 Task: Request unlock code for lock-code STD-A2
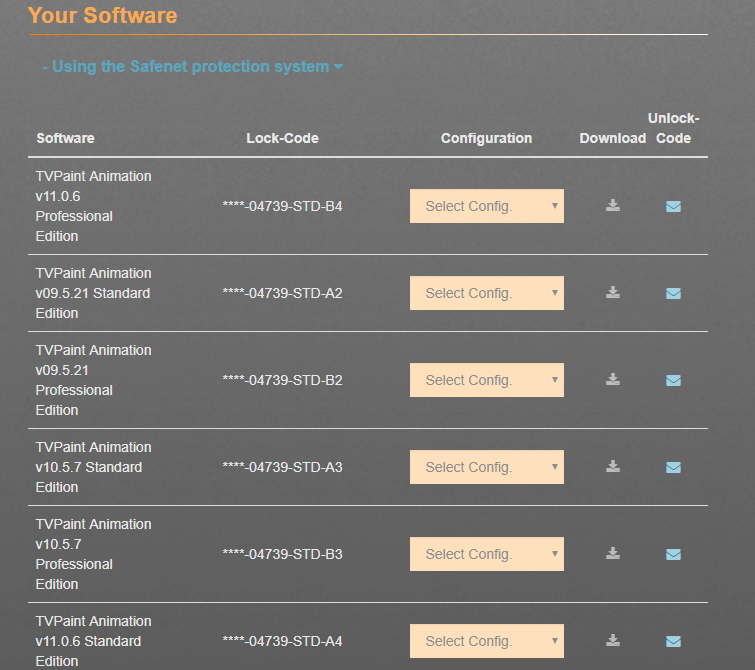point(673,293)
